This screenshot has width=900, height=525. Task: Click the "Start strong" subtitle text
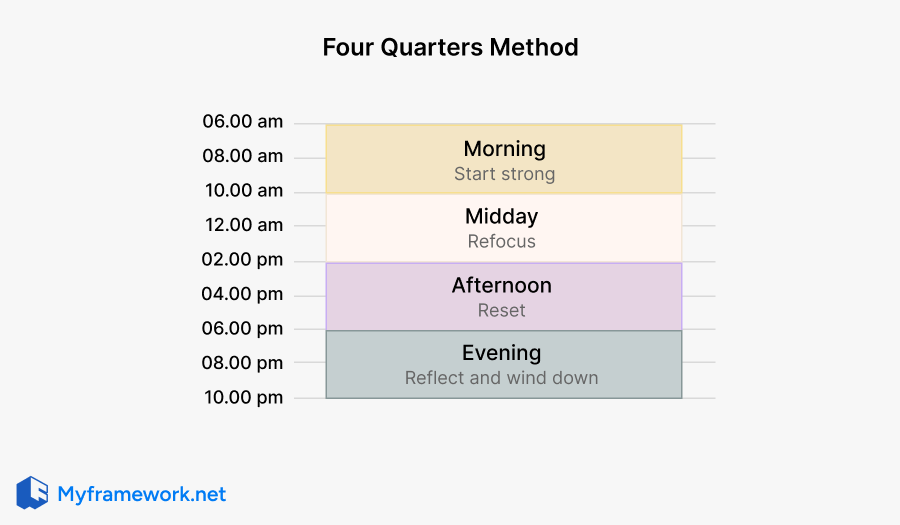point(504,174)
